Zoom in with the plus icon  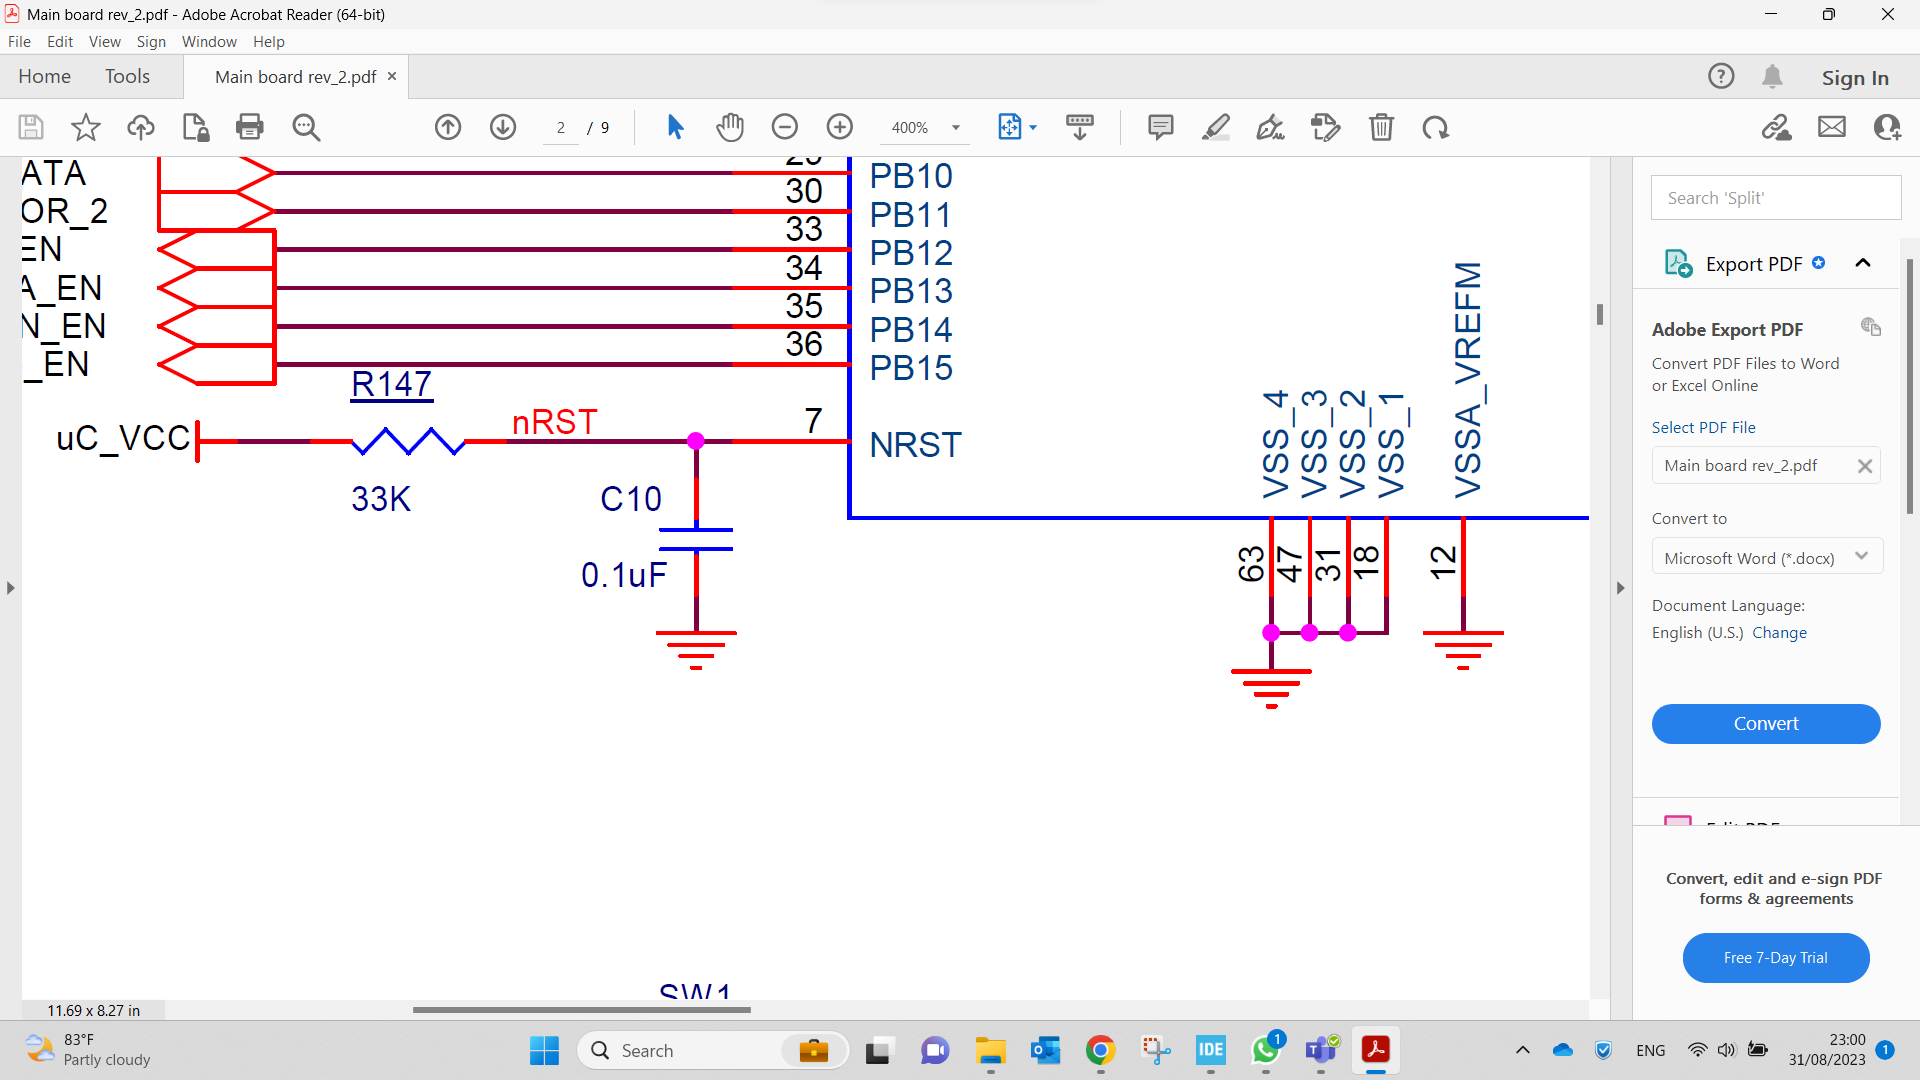point(840,127)
